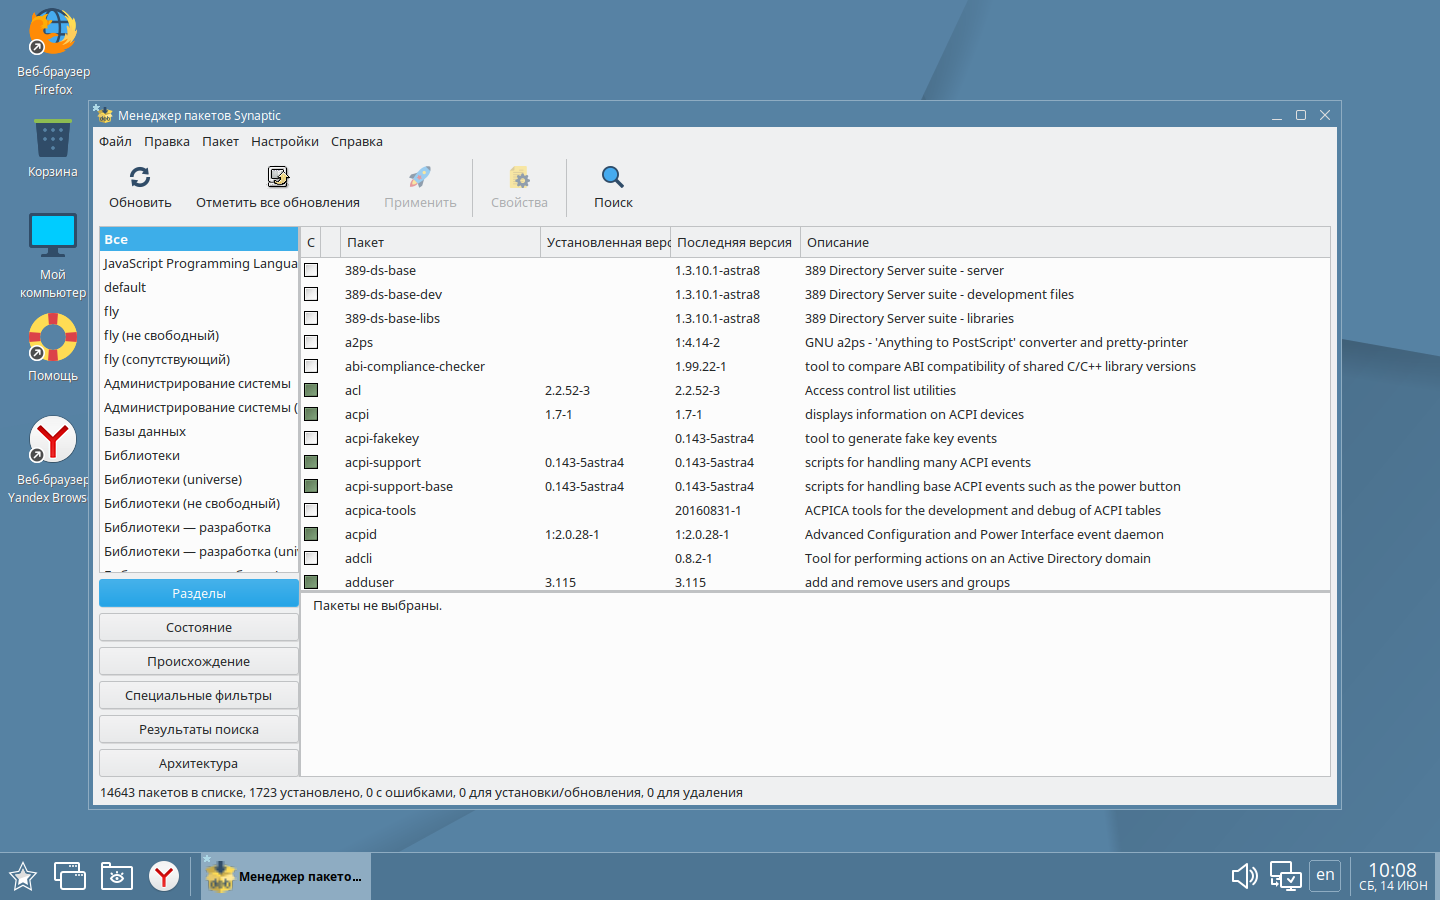This screenshot has height=900, width=1440.
Task: Select the fly (не свободный) section
Action: pos(199,335)
